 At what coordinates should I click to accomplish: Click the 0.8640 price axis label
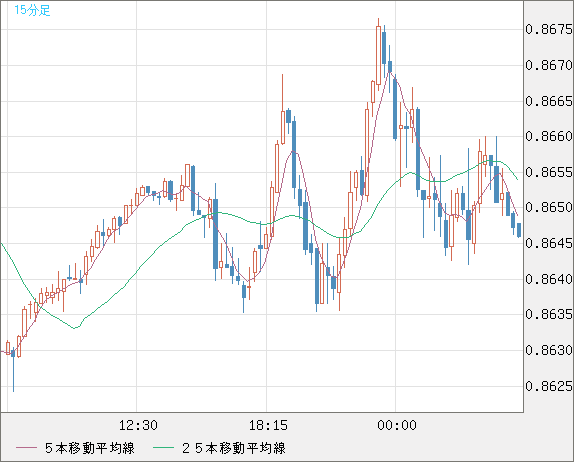(x=549, y=279)
